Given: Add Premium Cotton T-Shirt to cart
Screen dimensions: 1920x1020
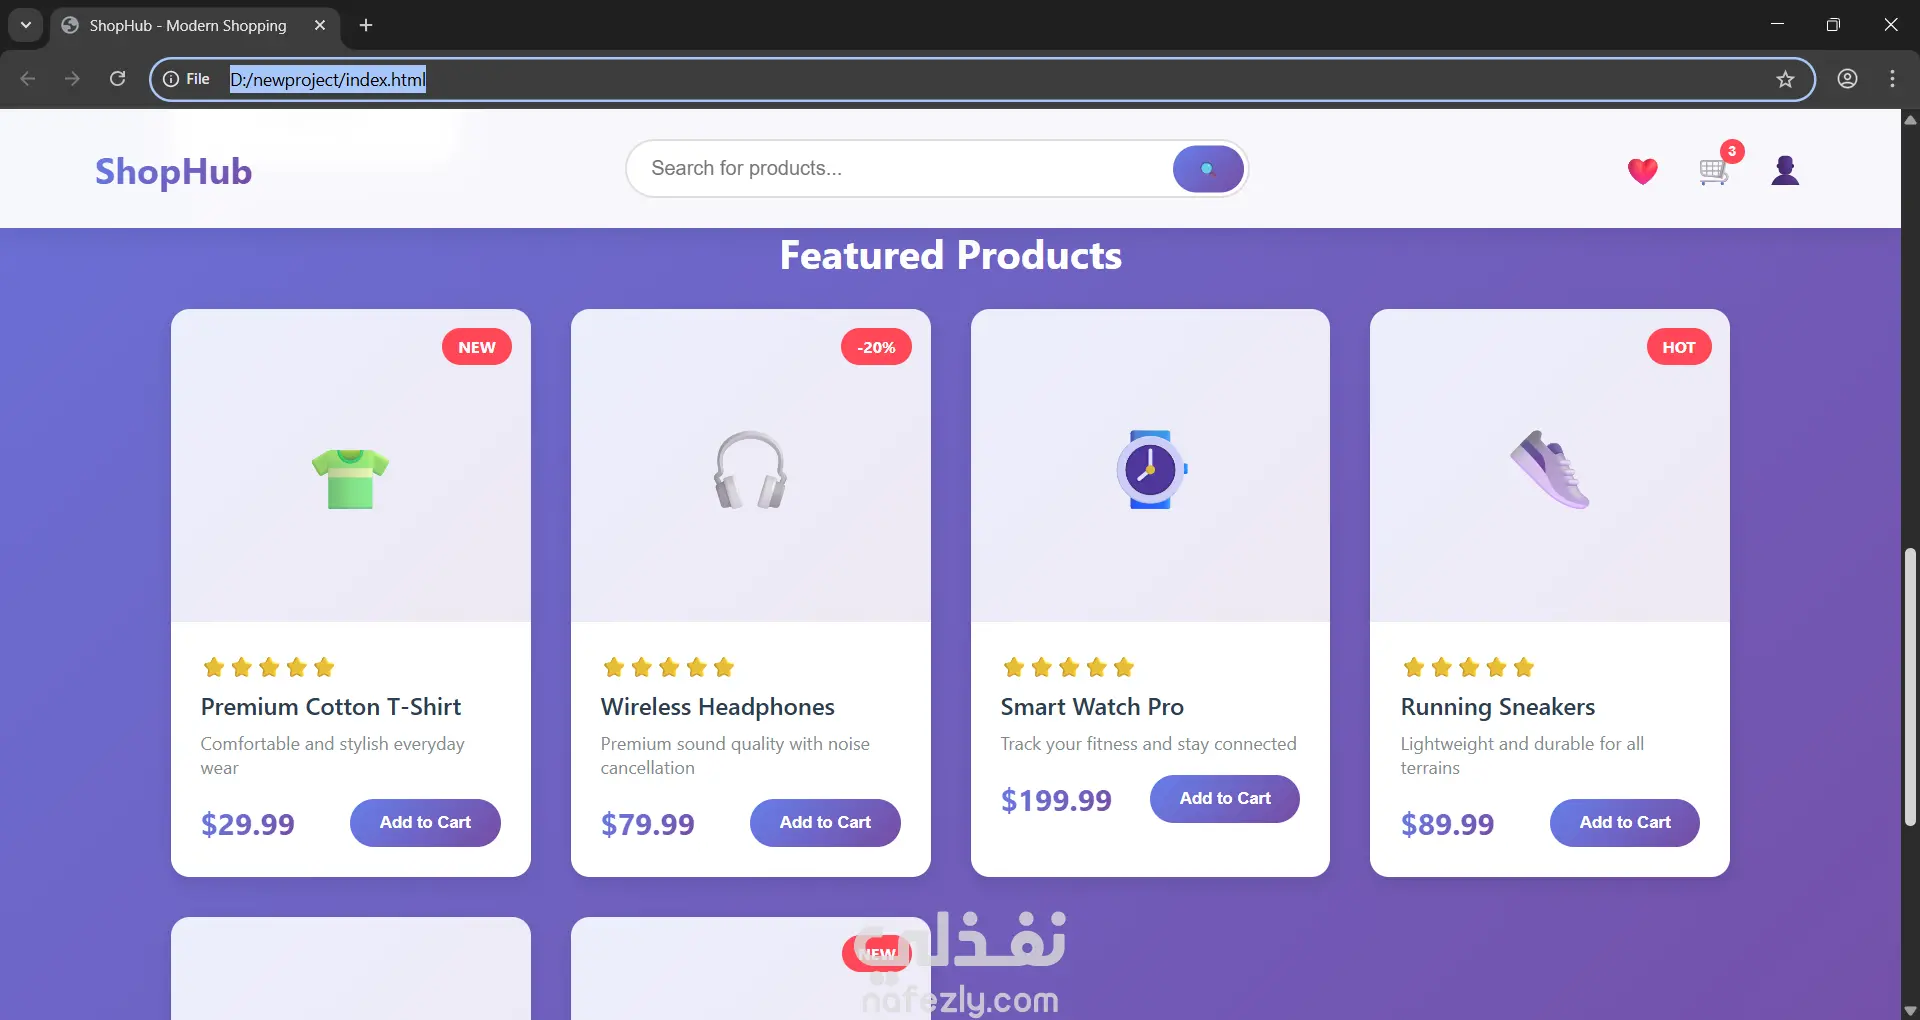Looking at the screenshot, I should (425, 822).
